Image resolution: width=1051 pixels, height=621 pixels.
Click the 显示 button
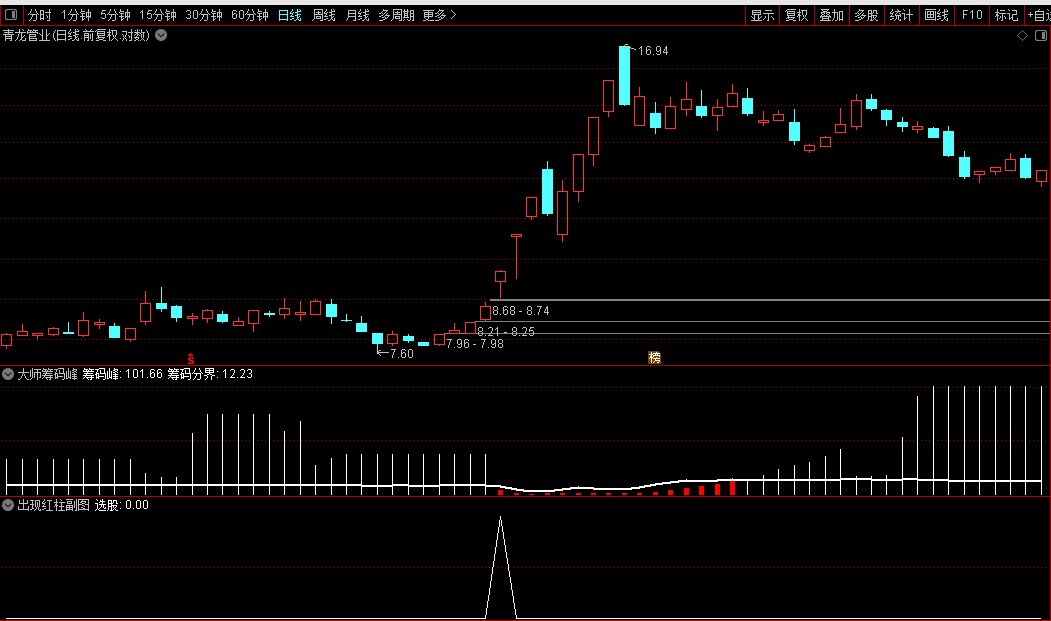click(x=762, y=15)
